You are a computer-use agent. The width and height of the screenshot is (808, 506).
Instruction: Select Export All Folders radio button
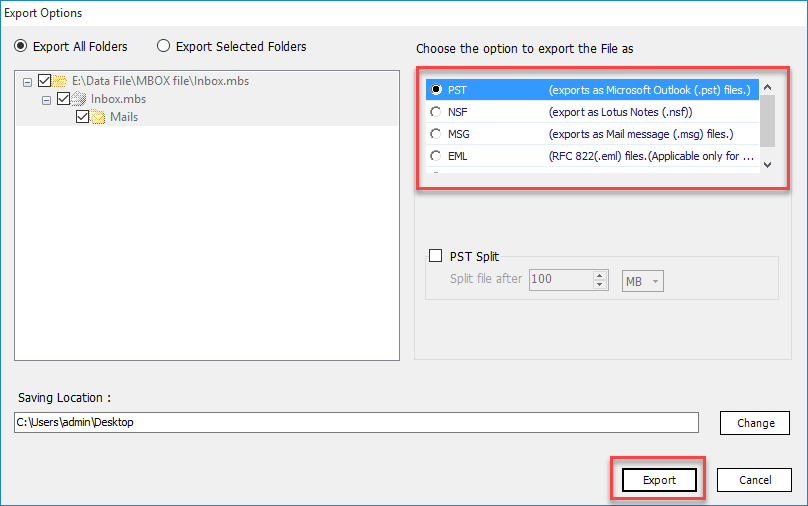click(x=21, y=46)
